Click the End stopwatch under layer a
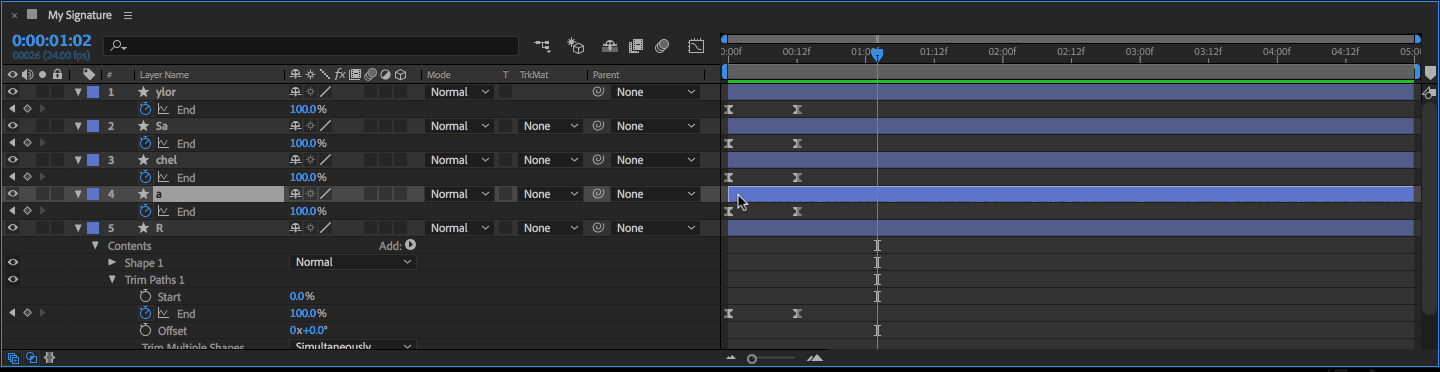This screenshot has height=372, width=1440. [x=145, y=211]
